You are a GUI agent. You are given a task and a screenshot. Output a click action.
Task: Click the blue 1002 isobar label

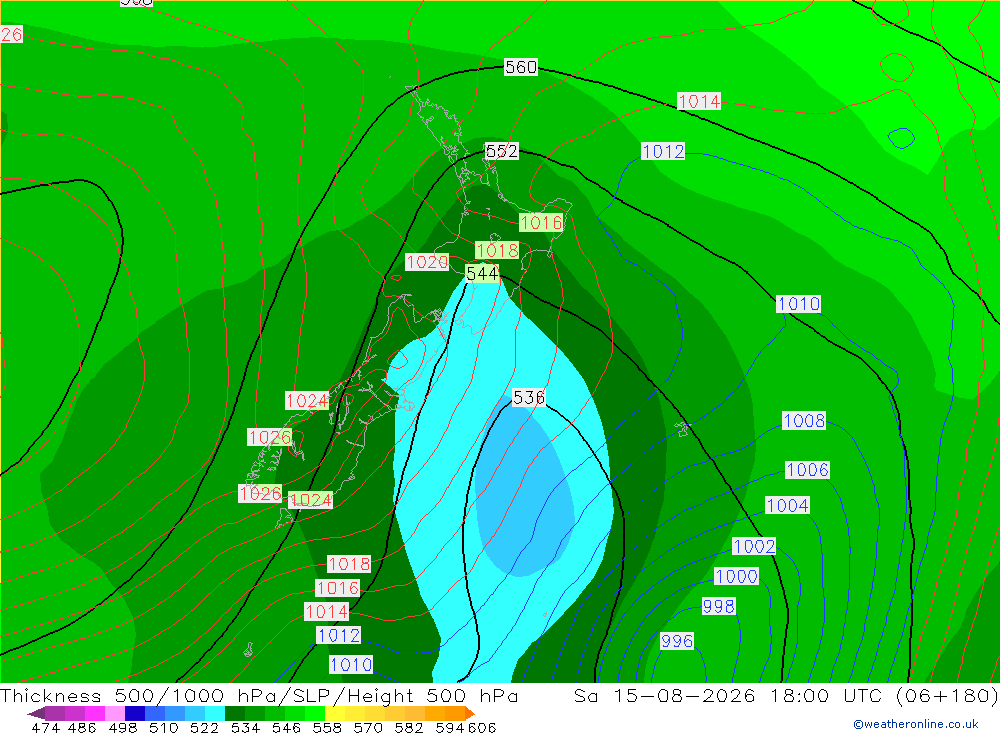[754, 546]
